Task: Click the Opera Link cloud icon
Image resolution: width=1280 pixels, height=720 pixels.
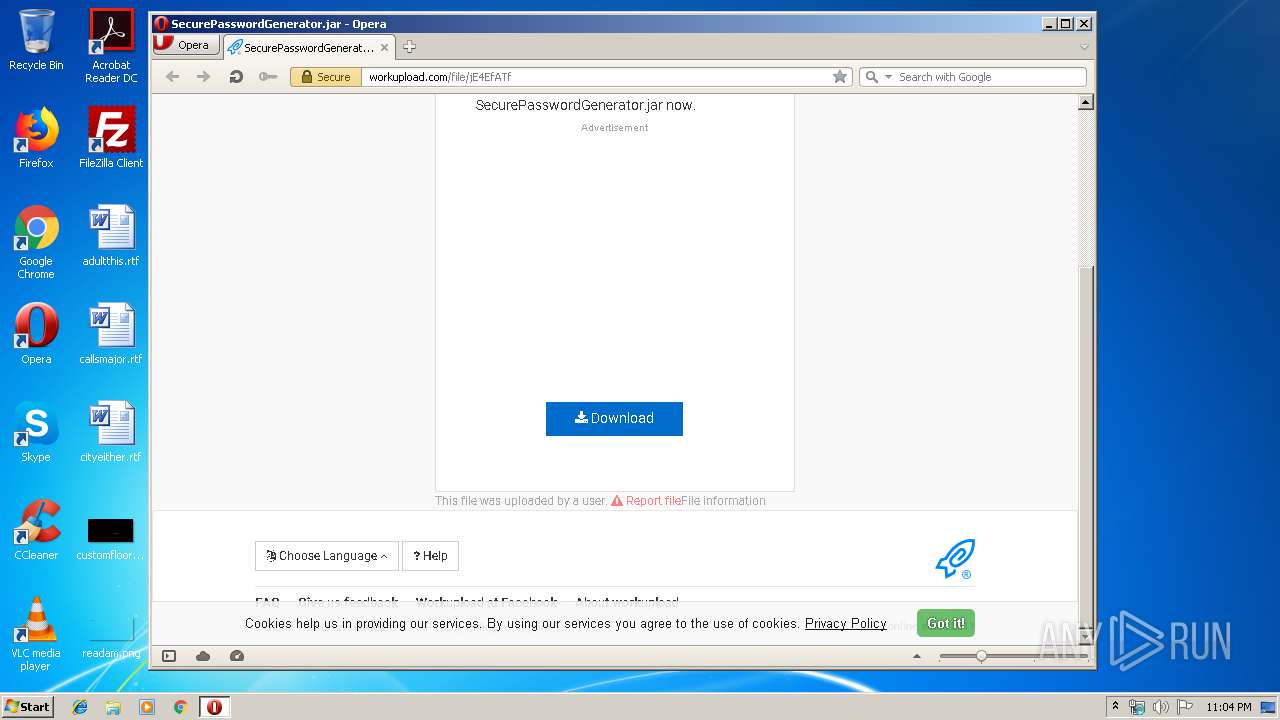Action: [203, 656]
